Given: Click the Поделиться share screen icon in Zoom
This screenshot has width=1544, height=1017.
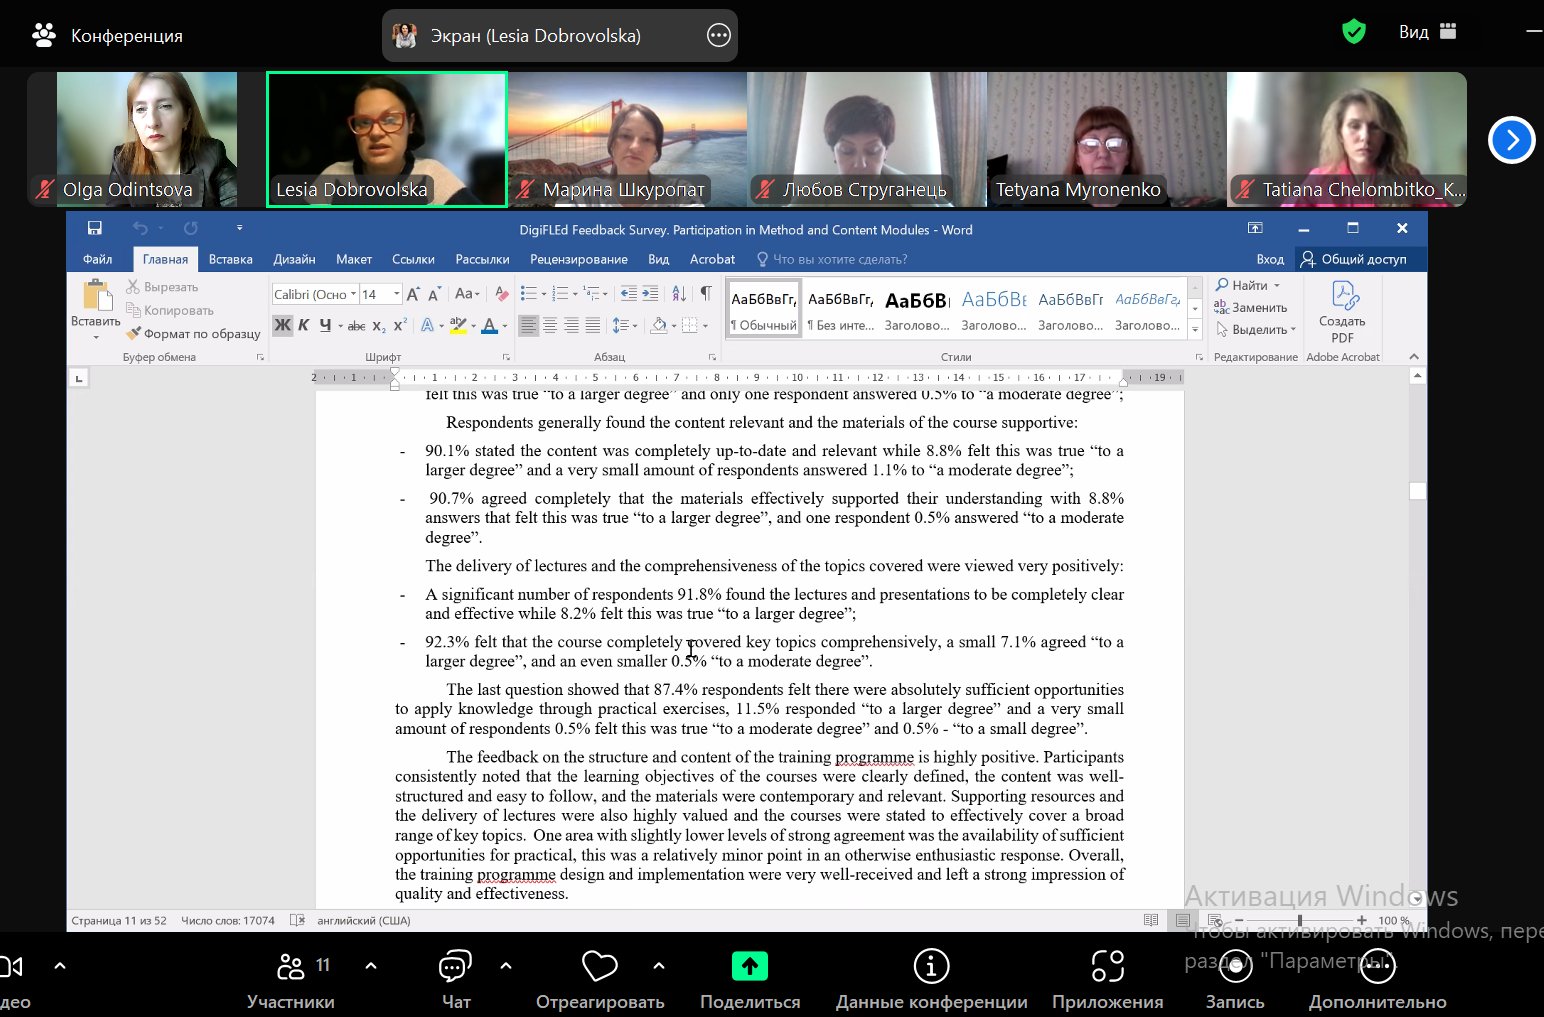Looking at the screenshot, I should [750, 966].
